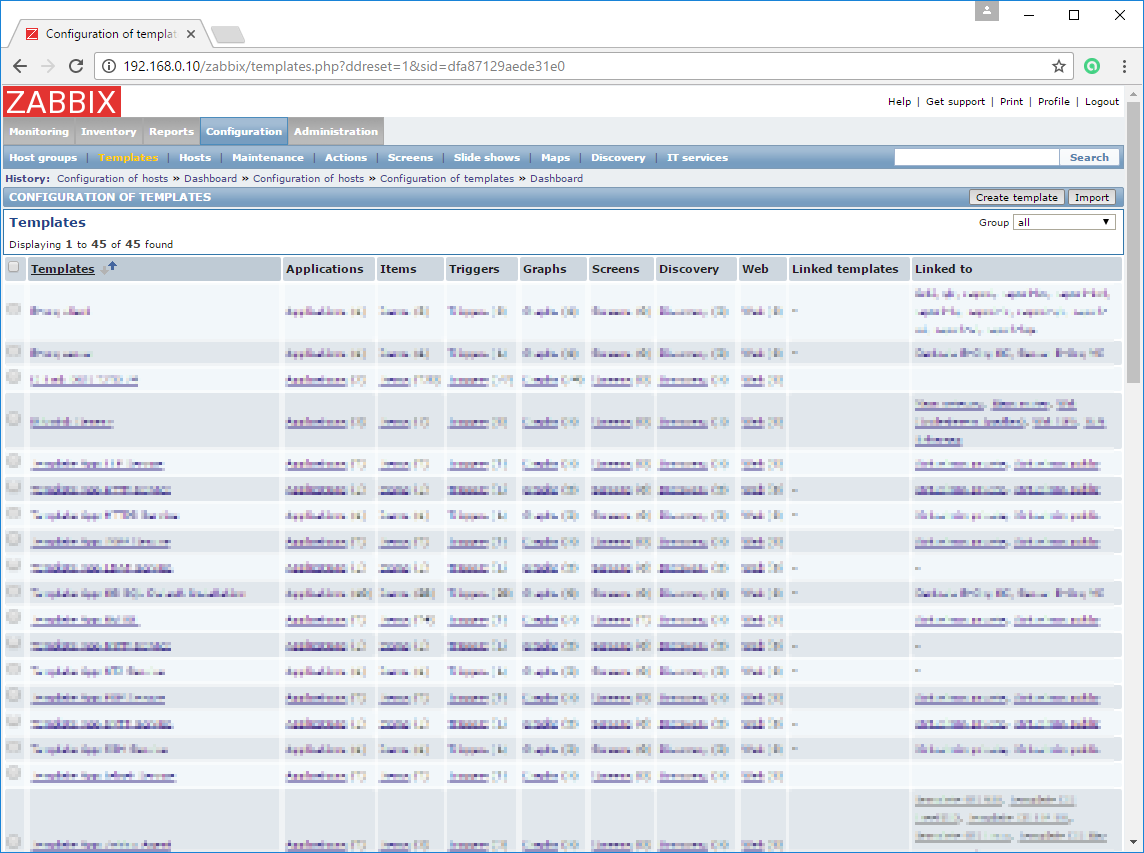Open Screens in the blue submenu bar

coord(410,158)
